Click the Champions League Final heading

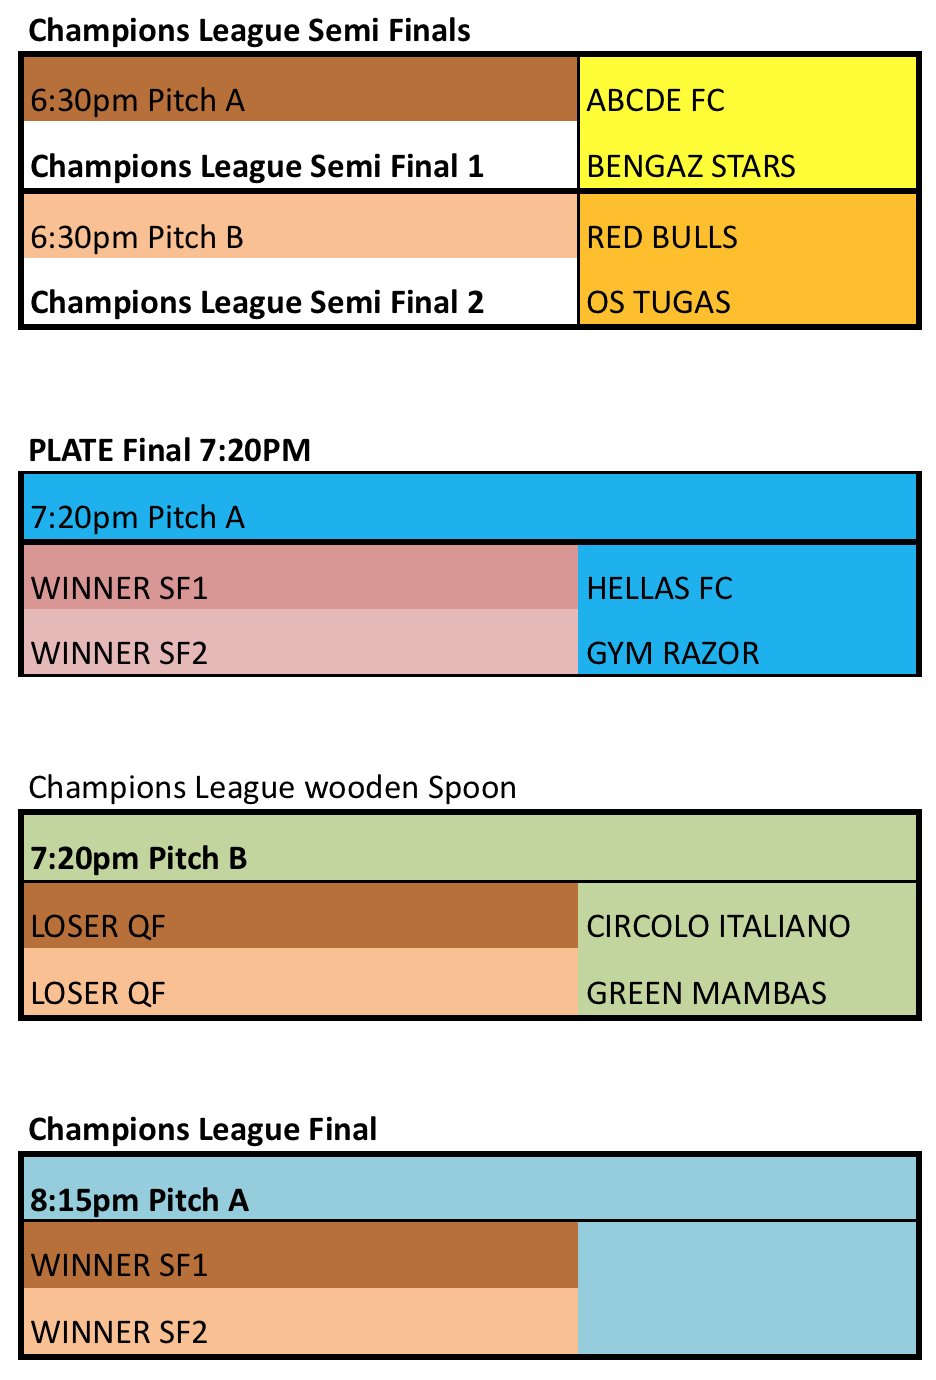(203, 1129)
